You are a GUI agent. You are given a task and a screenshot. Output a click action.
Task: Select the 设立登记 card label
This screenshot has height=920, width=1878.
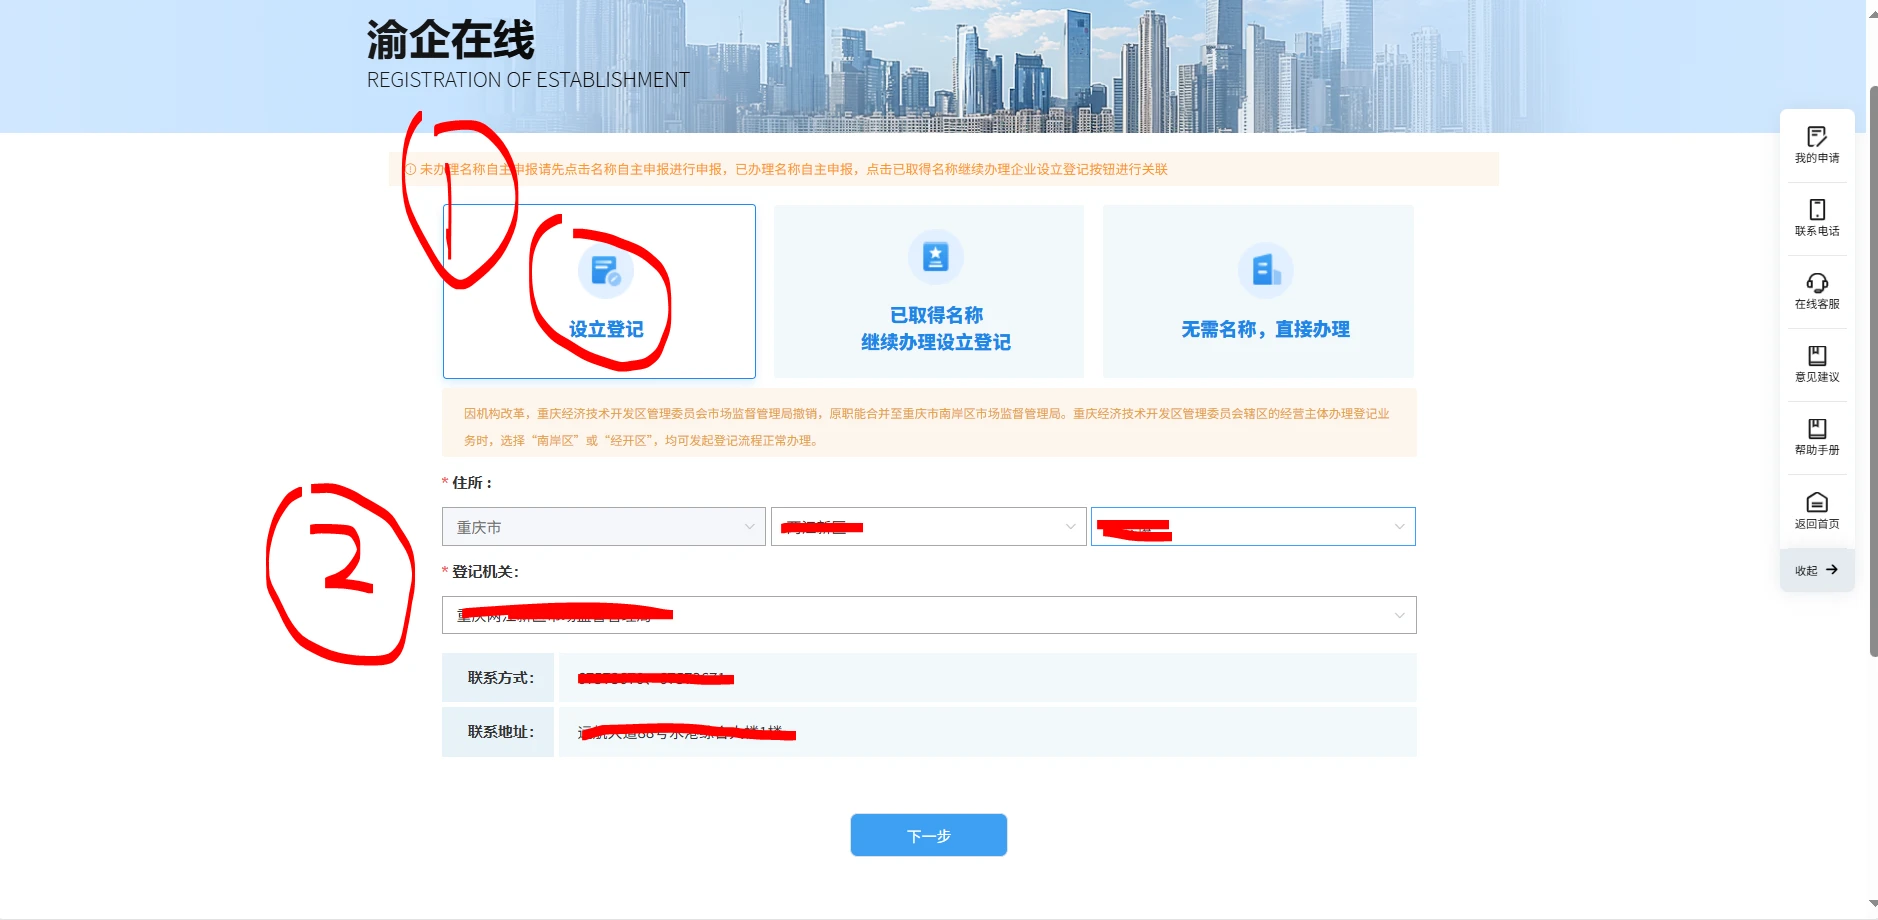pyautogui.click(x=606, y=330)
